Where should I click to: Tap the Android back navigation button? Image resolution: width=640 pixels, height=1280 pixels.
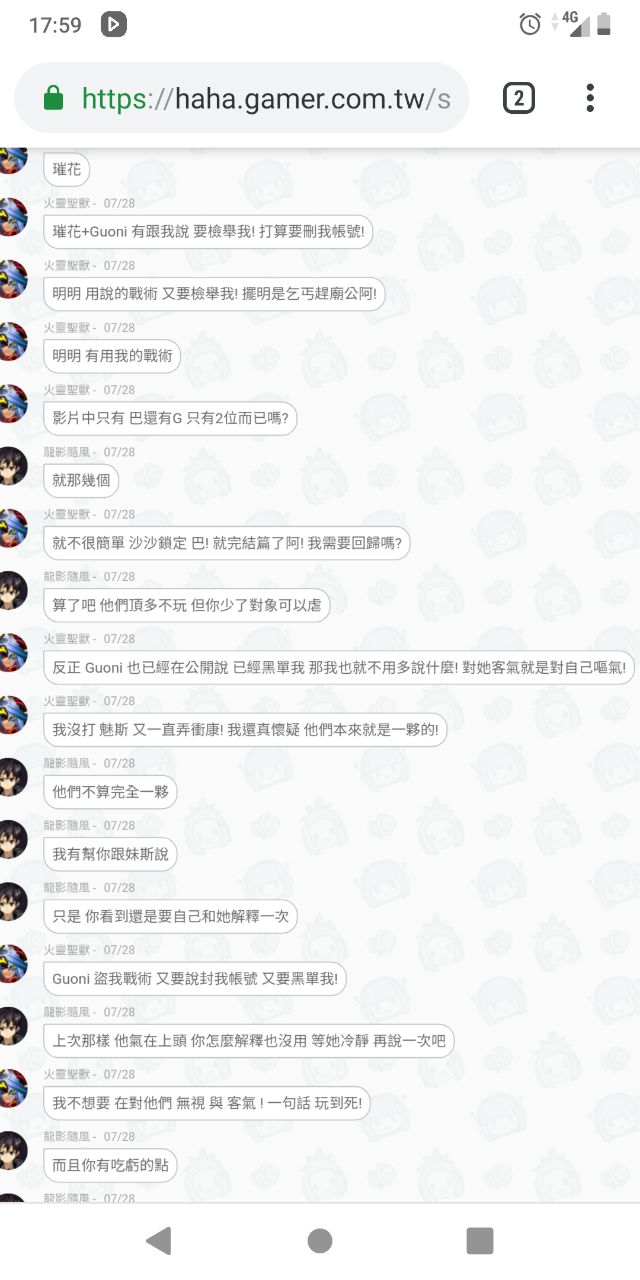click(159, 1240)
